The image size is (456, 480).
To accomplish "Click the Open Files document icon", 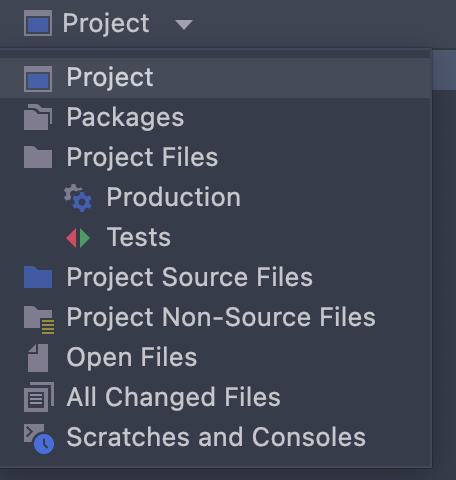I will (38, 358).
